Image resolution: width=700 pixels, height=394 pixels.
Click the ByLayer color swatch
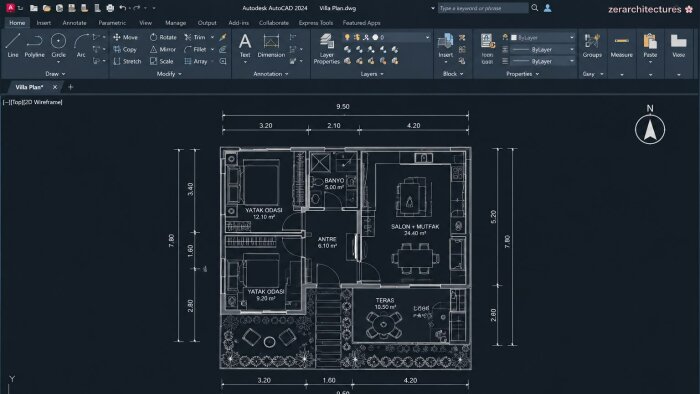514,37
